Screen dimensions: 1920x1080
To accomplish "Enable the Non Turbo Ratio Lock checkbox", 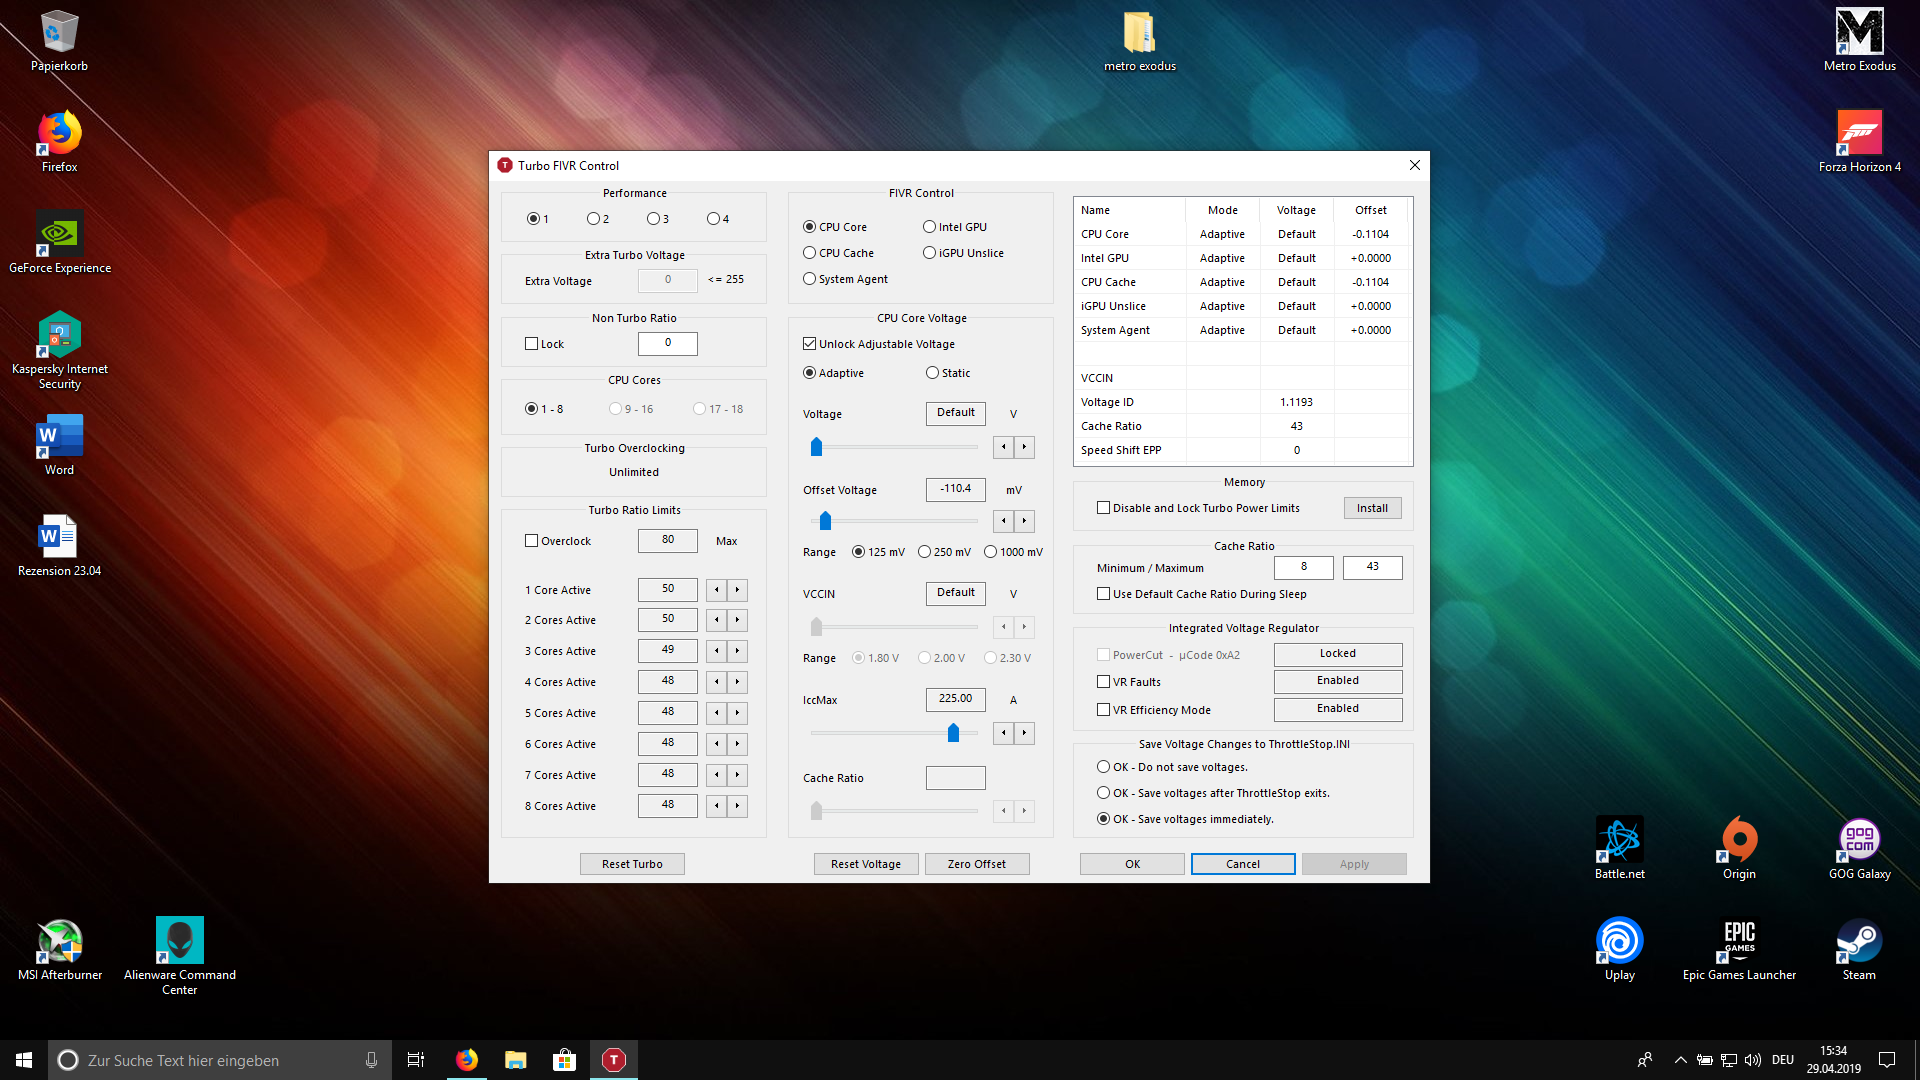I will coord(532,344).
